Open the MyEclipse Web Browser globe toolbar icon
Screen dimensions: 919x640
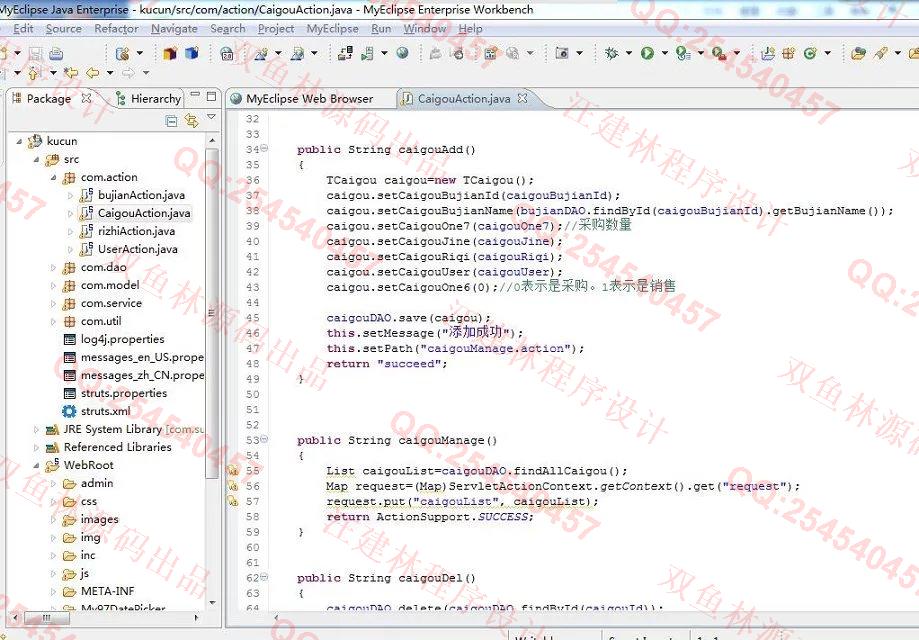pos(403,53)
